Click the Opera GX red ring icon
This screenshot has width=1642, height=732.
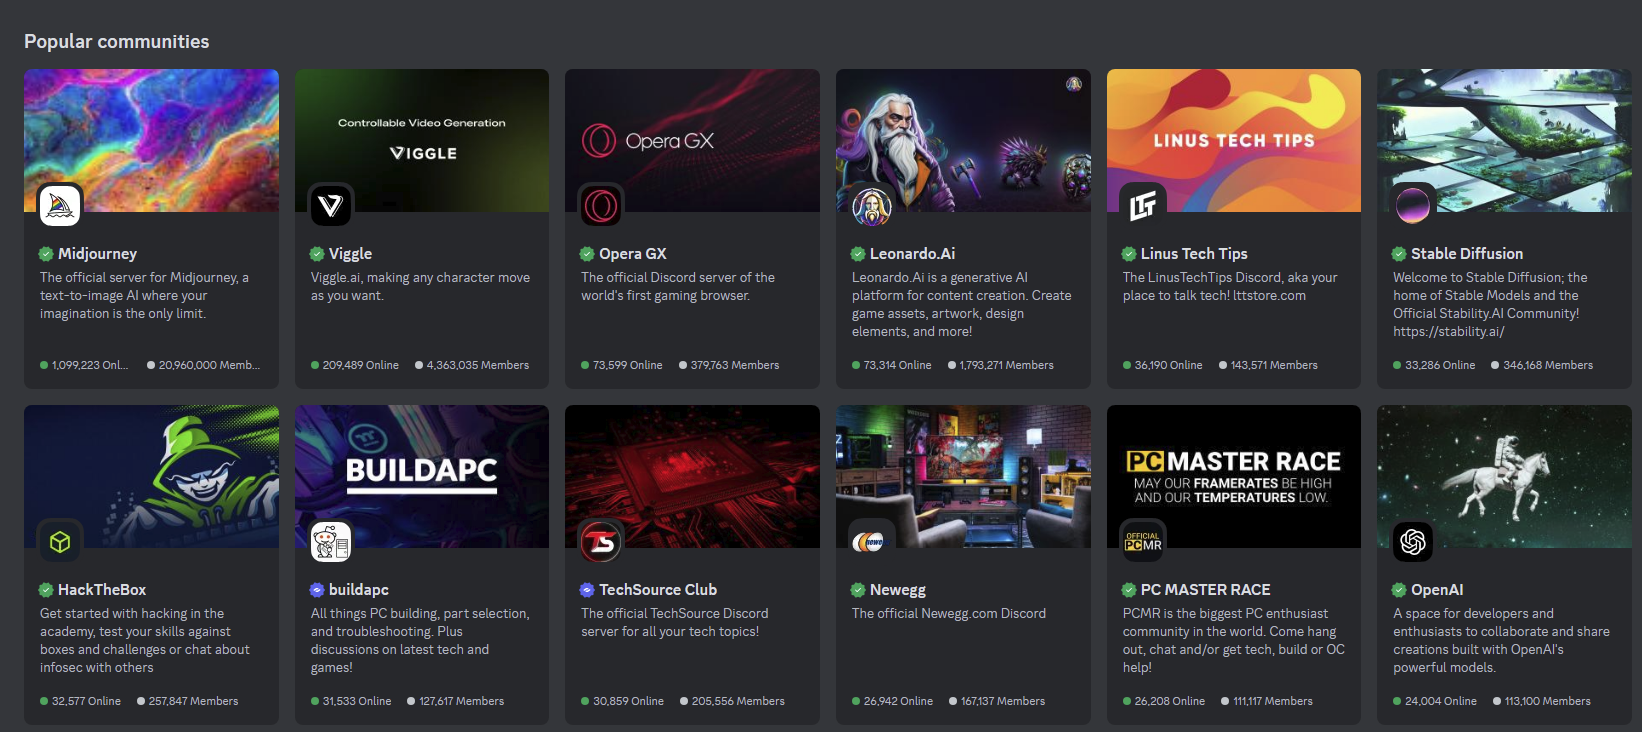601,206
